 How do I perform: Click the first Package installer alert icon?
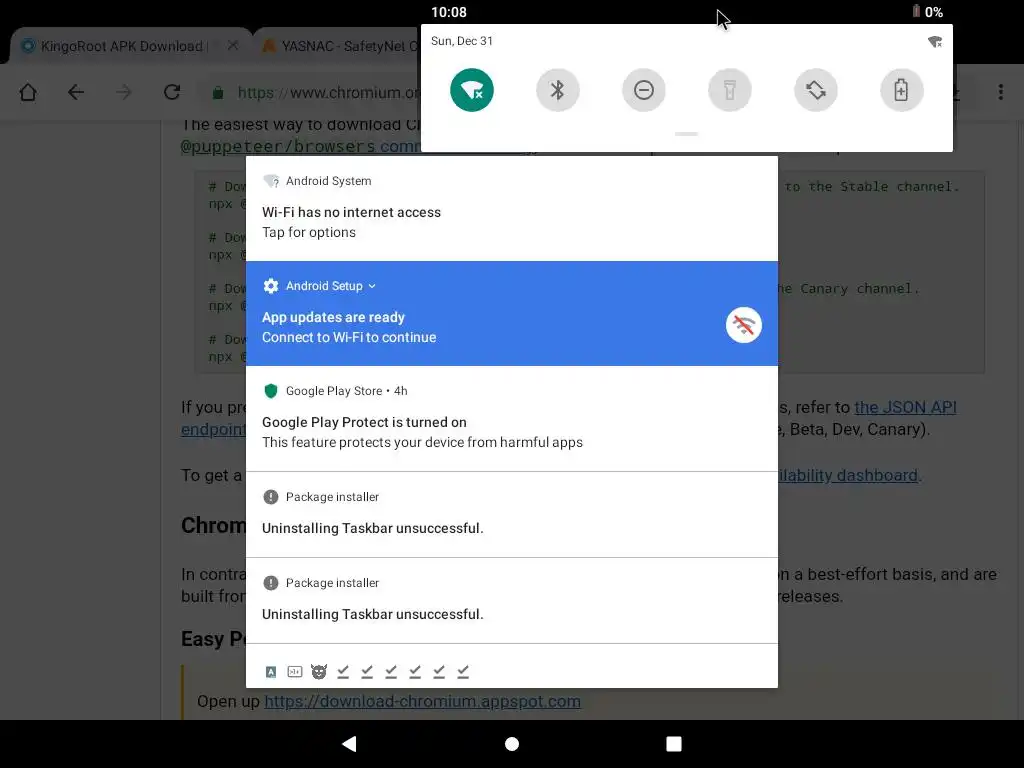tap(270, 496)
